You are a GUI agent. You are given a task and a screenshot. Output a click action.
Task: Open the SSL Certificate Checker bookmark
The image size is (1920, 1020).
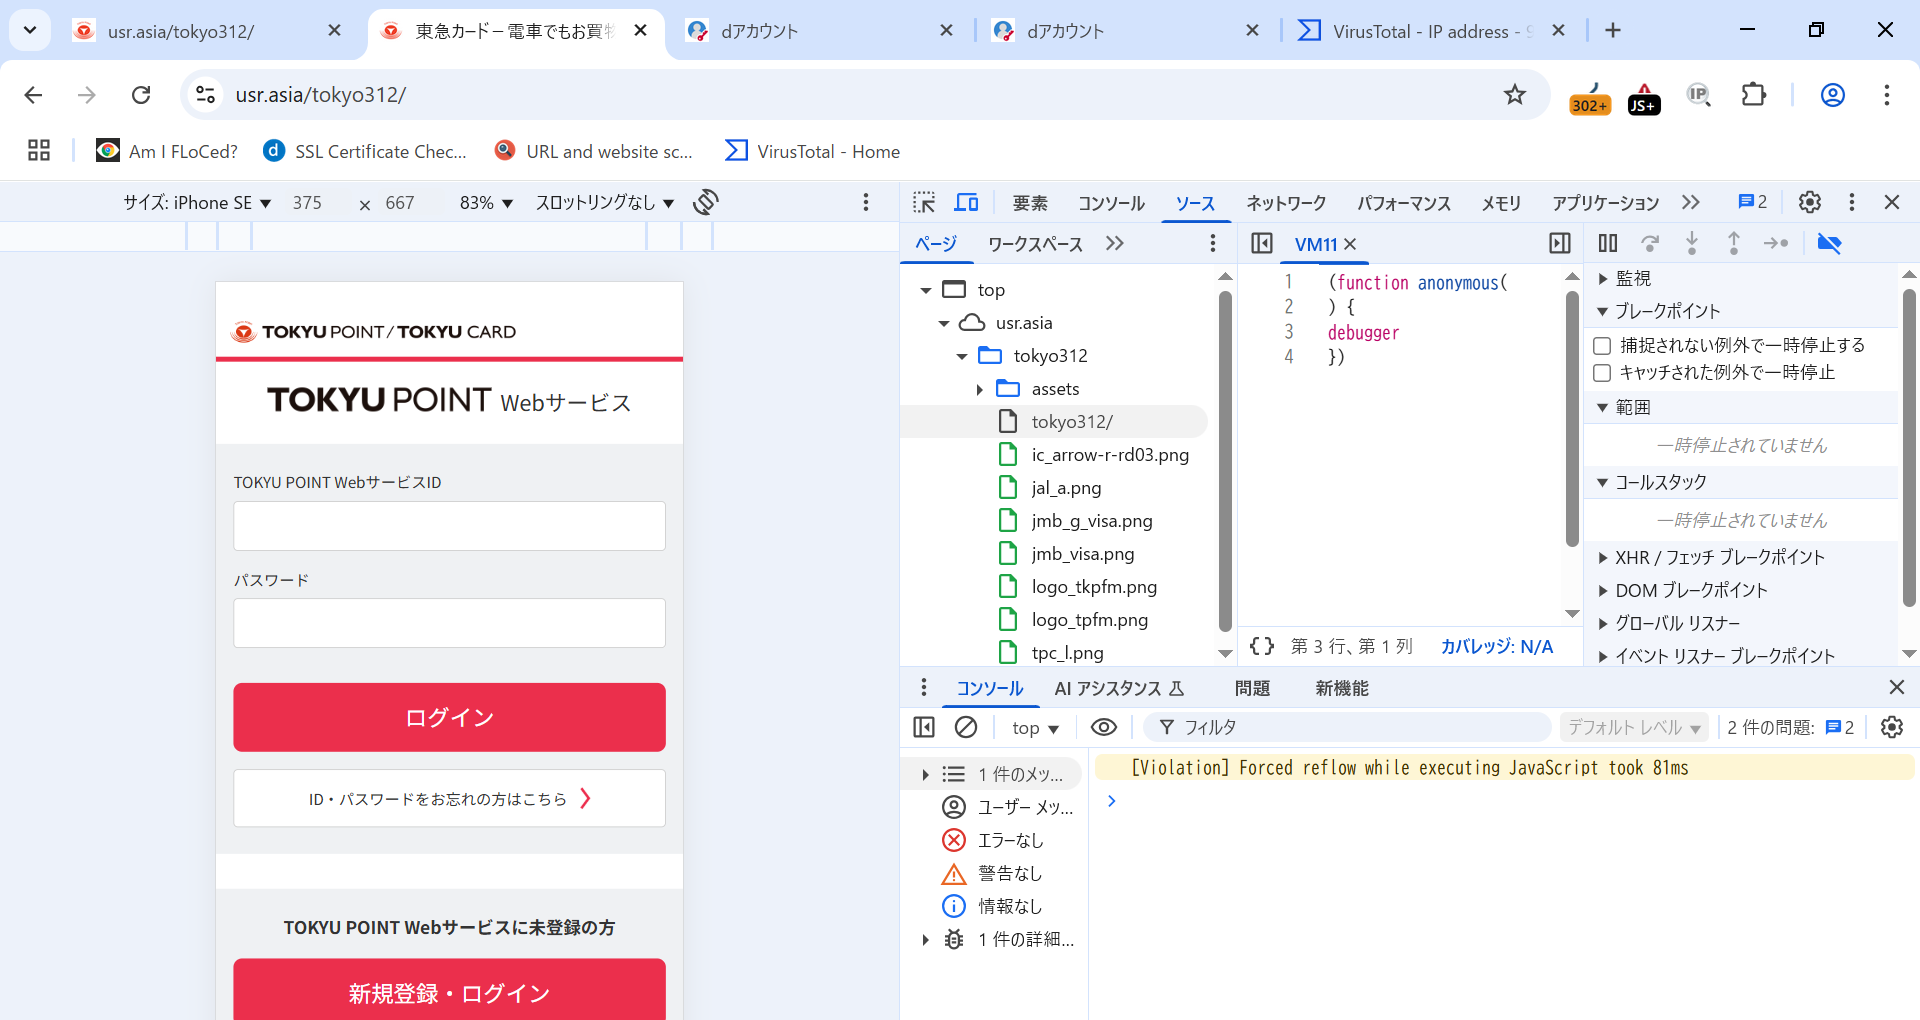[x=365, y=151]
